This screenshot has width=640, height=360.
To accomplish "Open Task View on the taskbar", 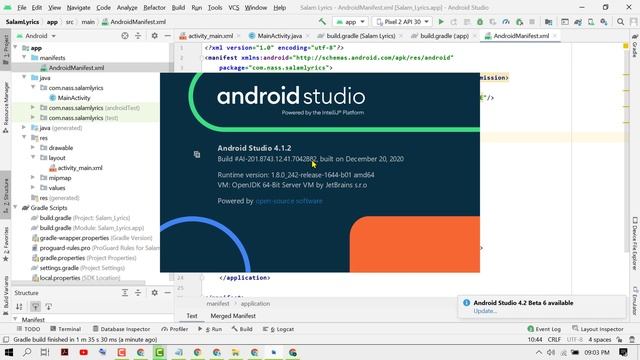I will 45,352.
